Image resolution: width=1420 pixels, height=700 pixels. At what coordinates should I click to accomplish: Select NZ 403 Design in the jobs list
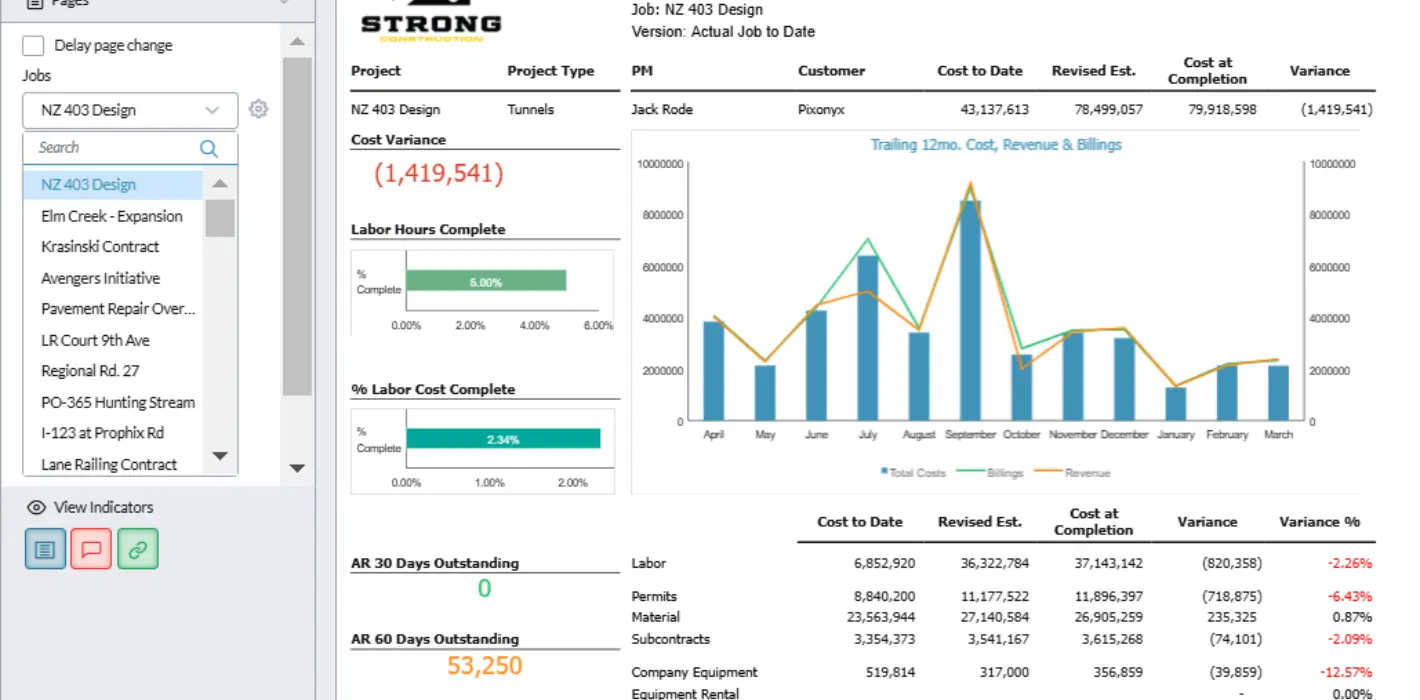pos(113,185)
